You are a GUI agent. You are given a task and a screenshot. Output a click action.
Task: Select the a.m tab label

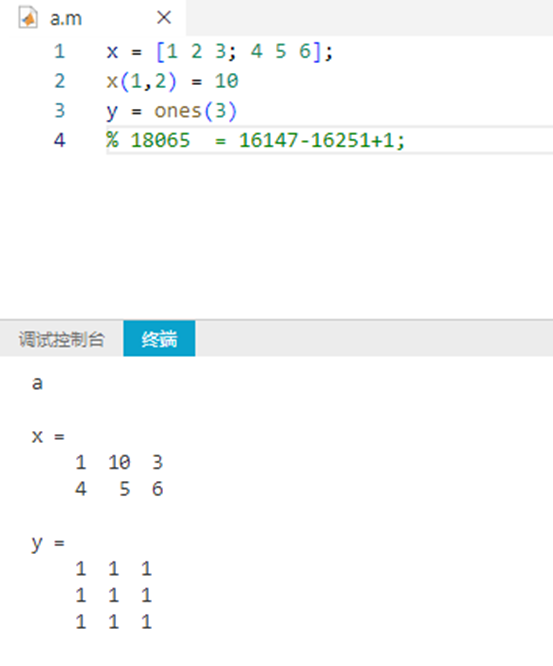tap(66, 19)
